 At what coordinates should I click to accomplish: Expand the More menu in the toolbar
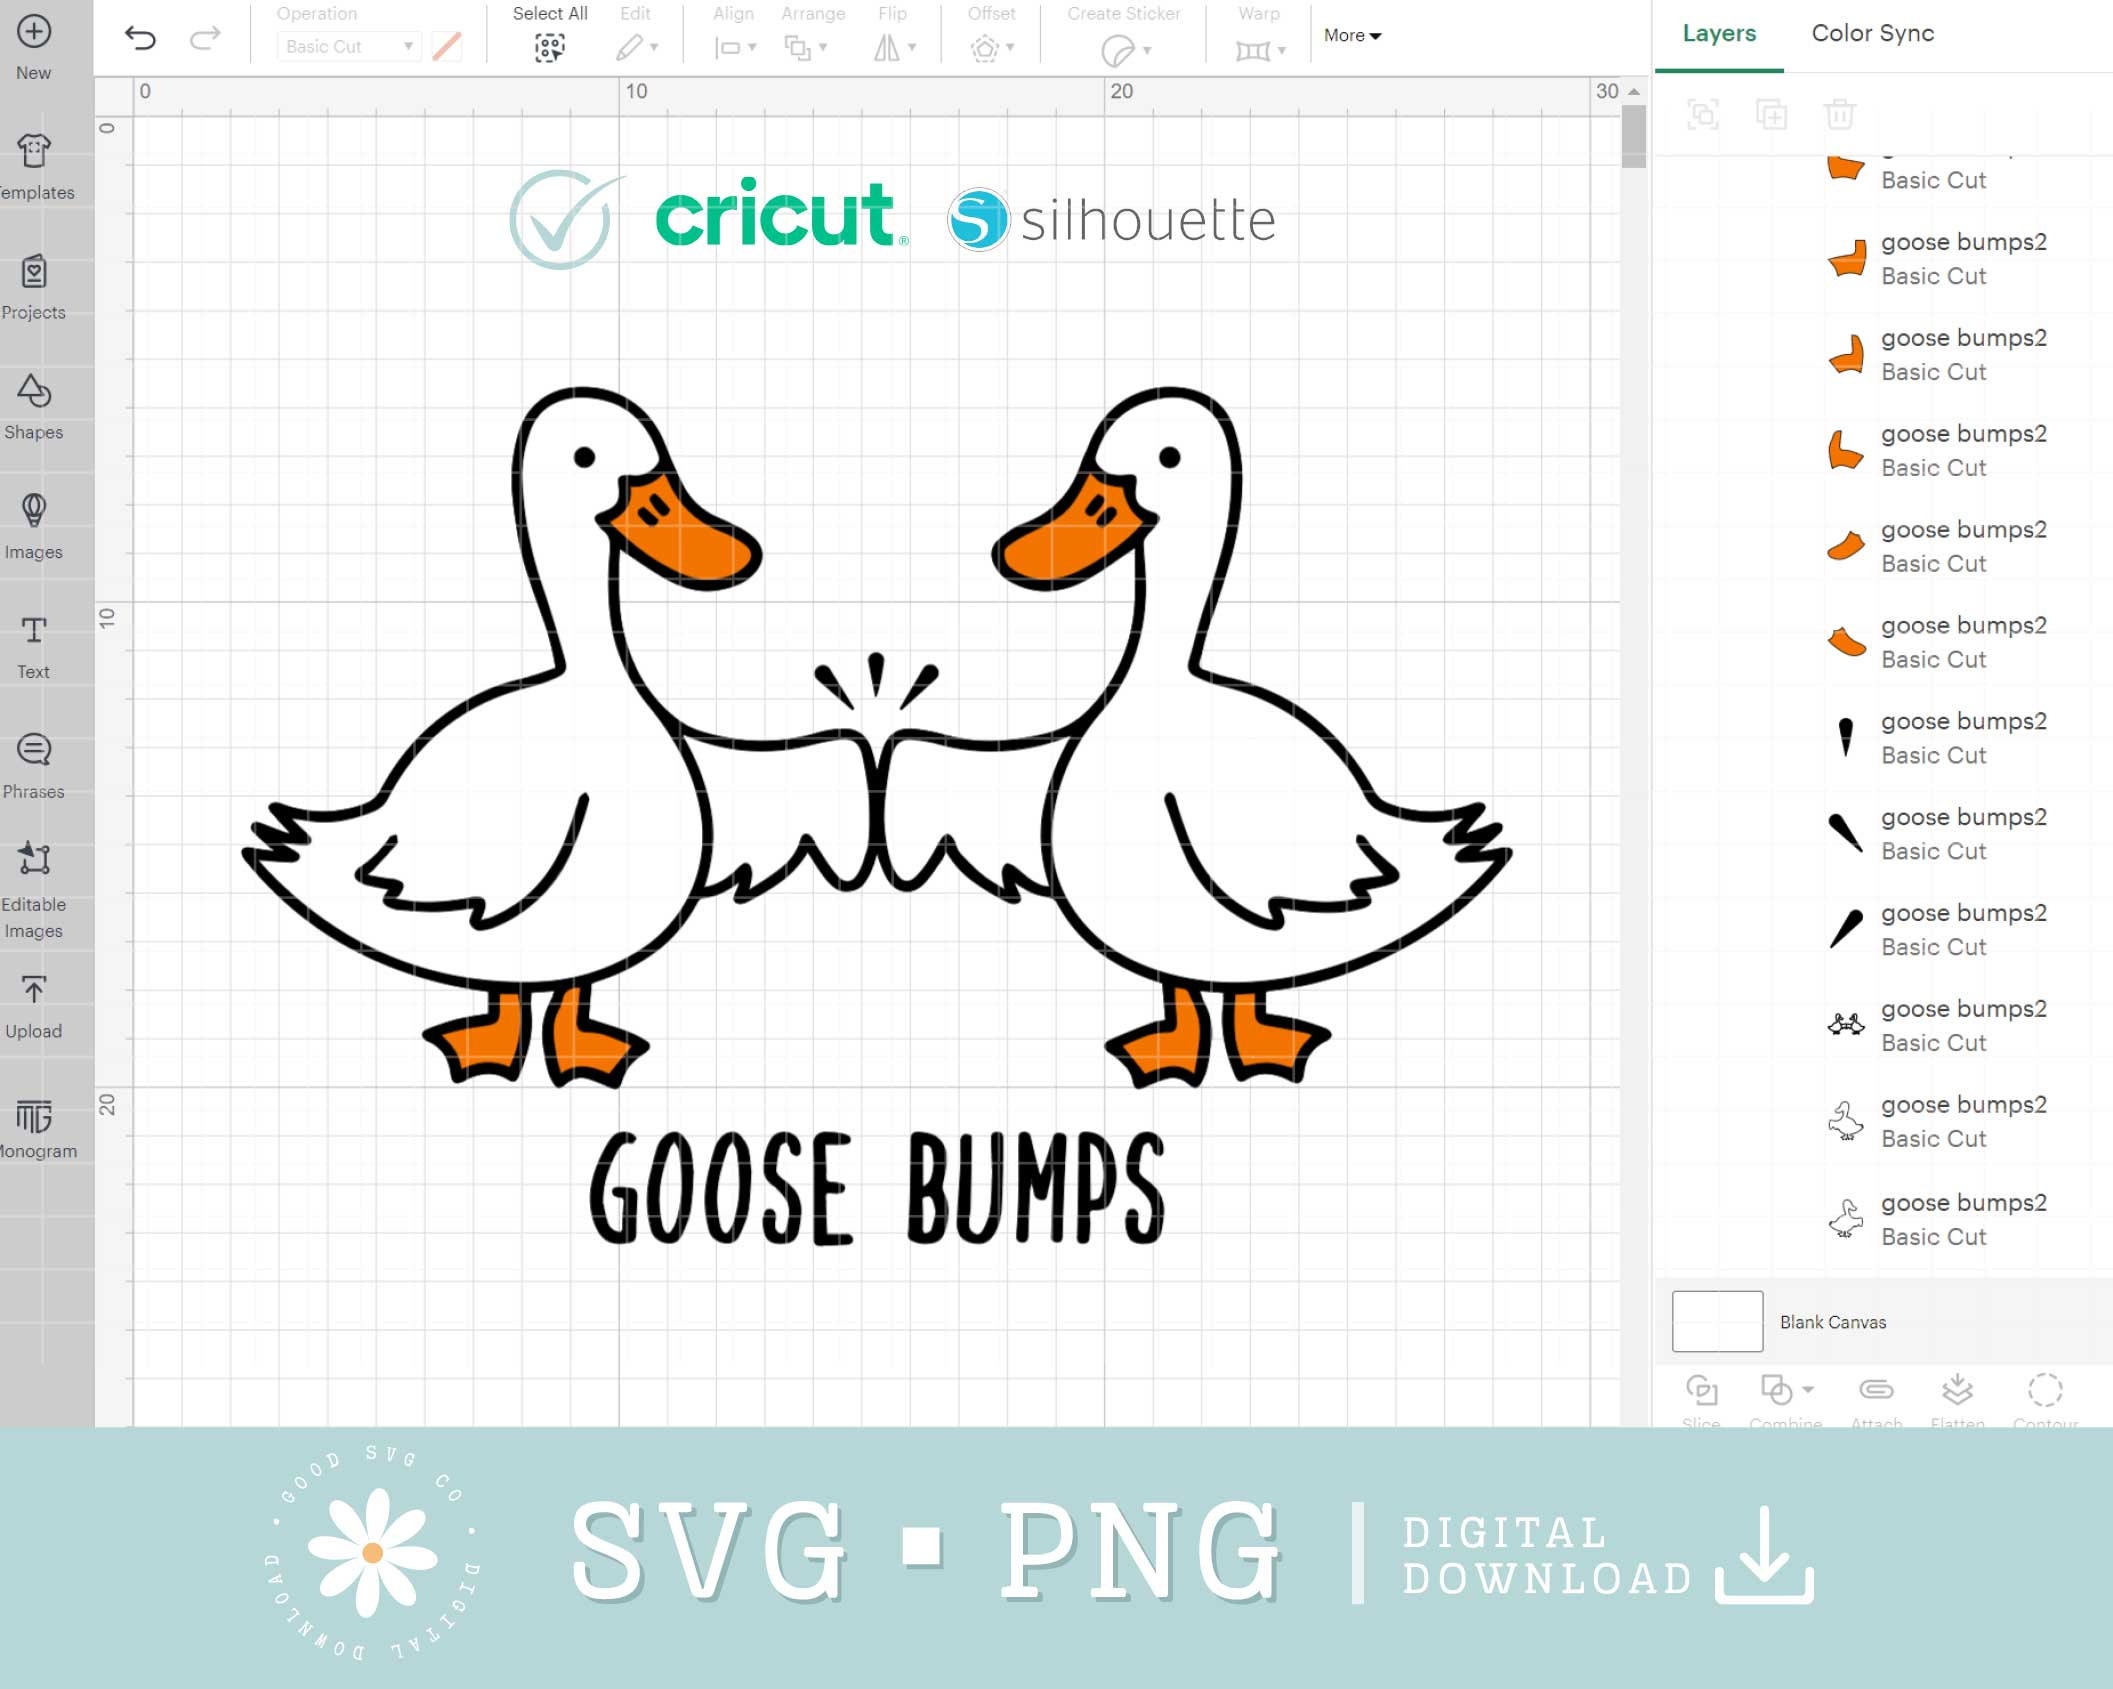[x=1351, y=35]
